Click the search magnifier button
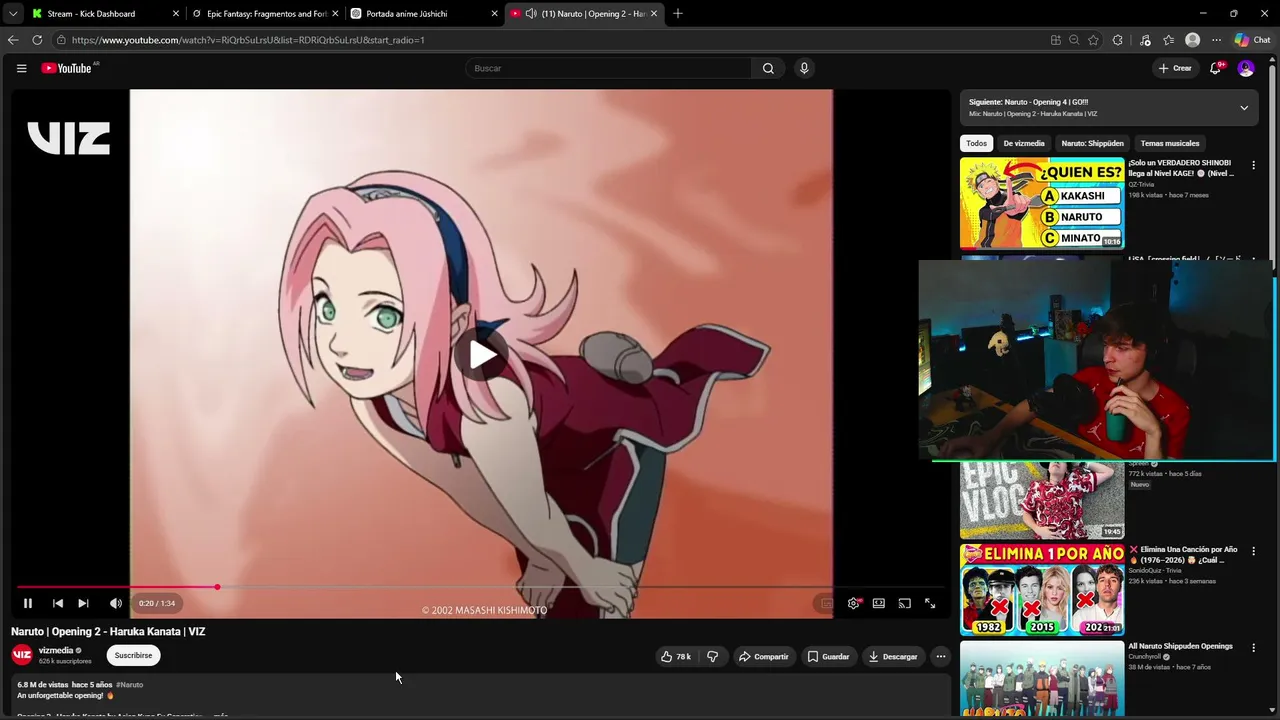 (x=768, y=68)
